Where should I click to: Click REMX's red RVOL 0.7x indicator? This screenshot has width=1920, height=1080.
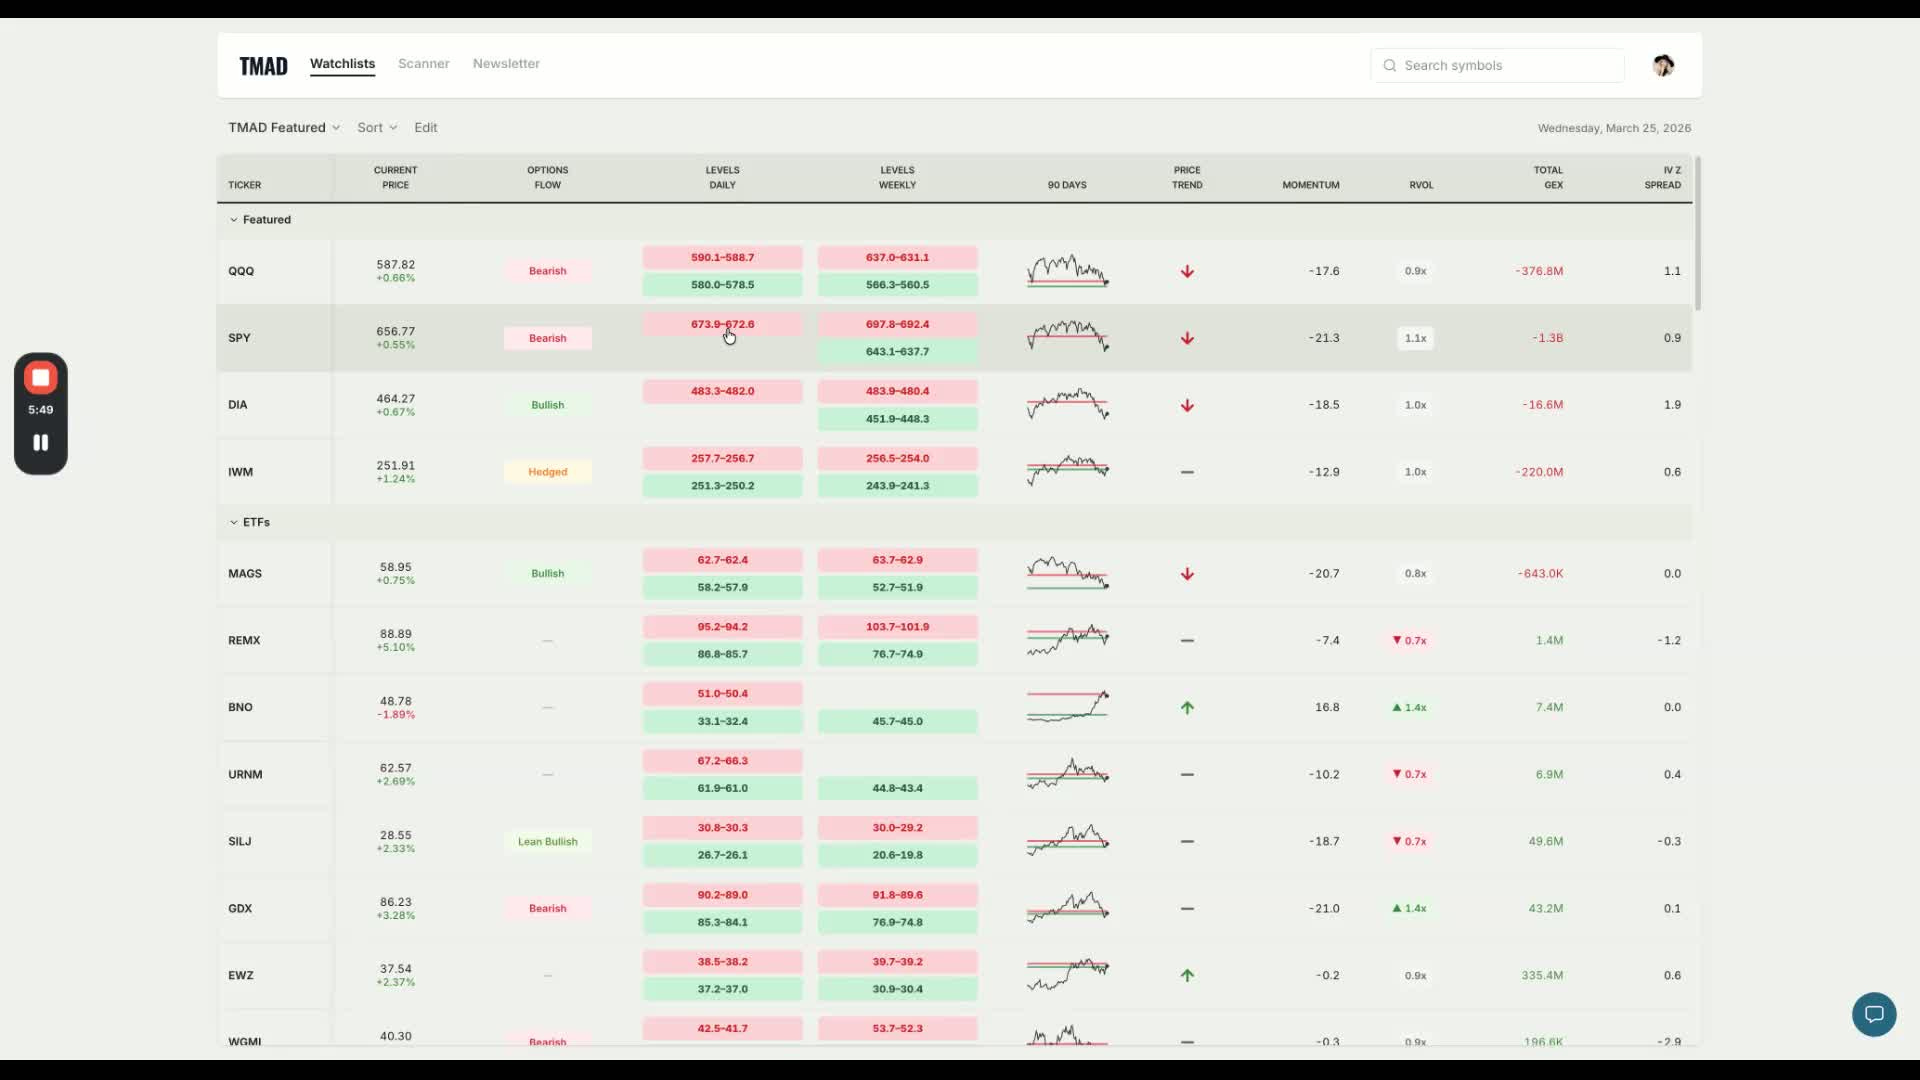tap(1409, 640)
